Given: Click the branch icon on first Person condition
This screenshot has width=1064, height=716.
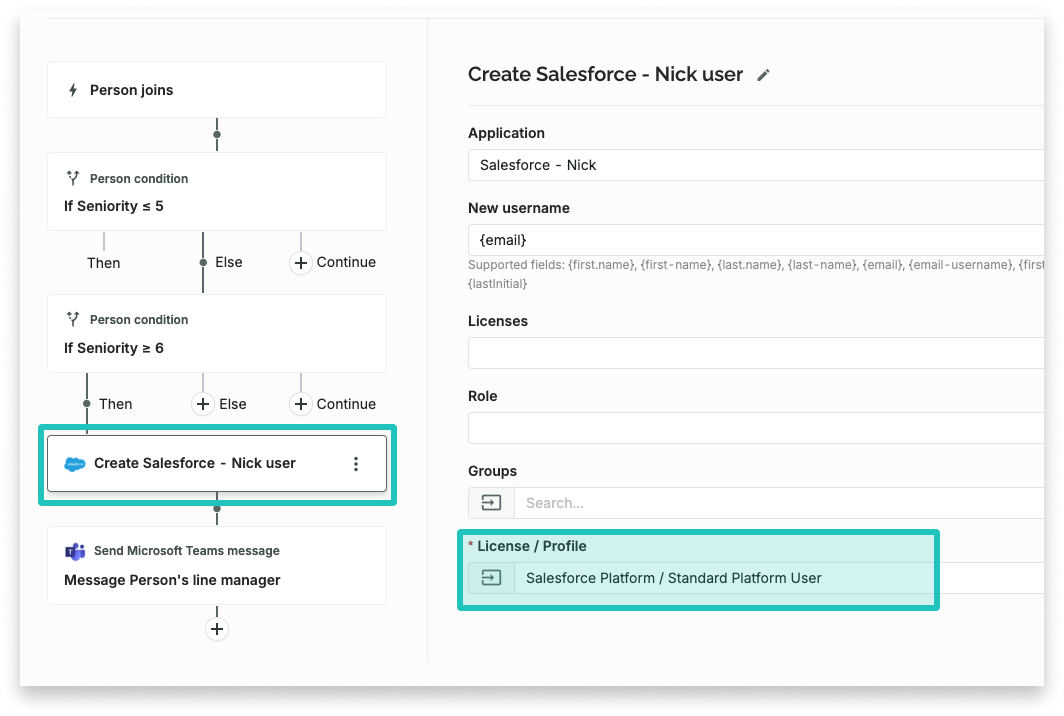Looking at the screenshot, I should [x=72, y=178].
